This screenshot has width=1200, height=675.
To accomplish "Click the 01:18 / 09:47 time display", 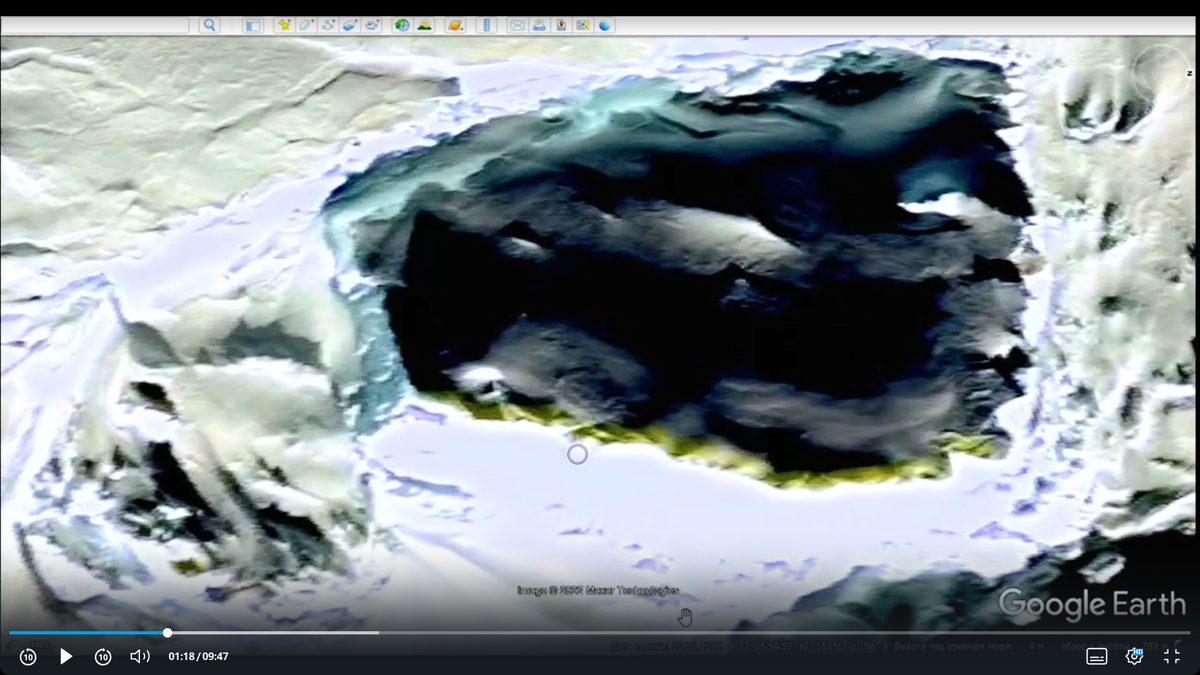I will pyautogui.click(x=198, y=657).
